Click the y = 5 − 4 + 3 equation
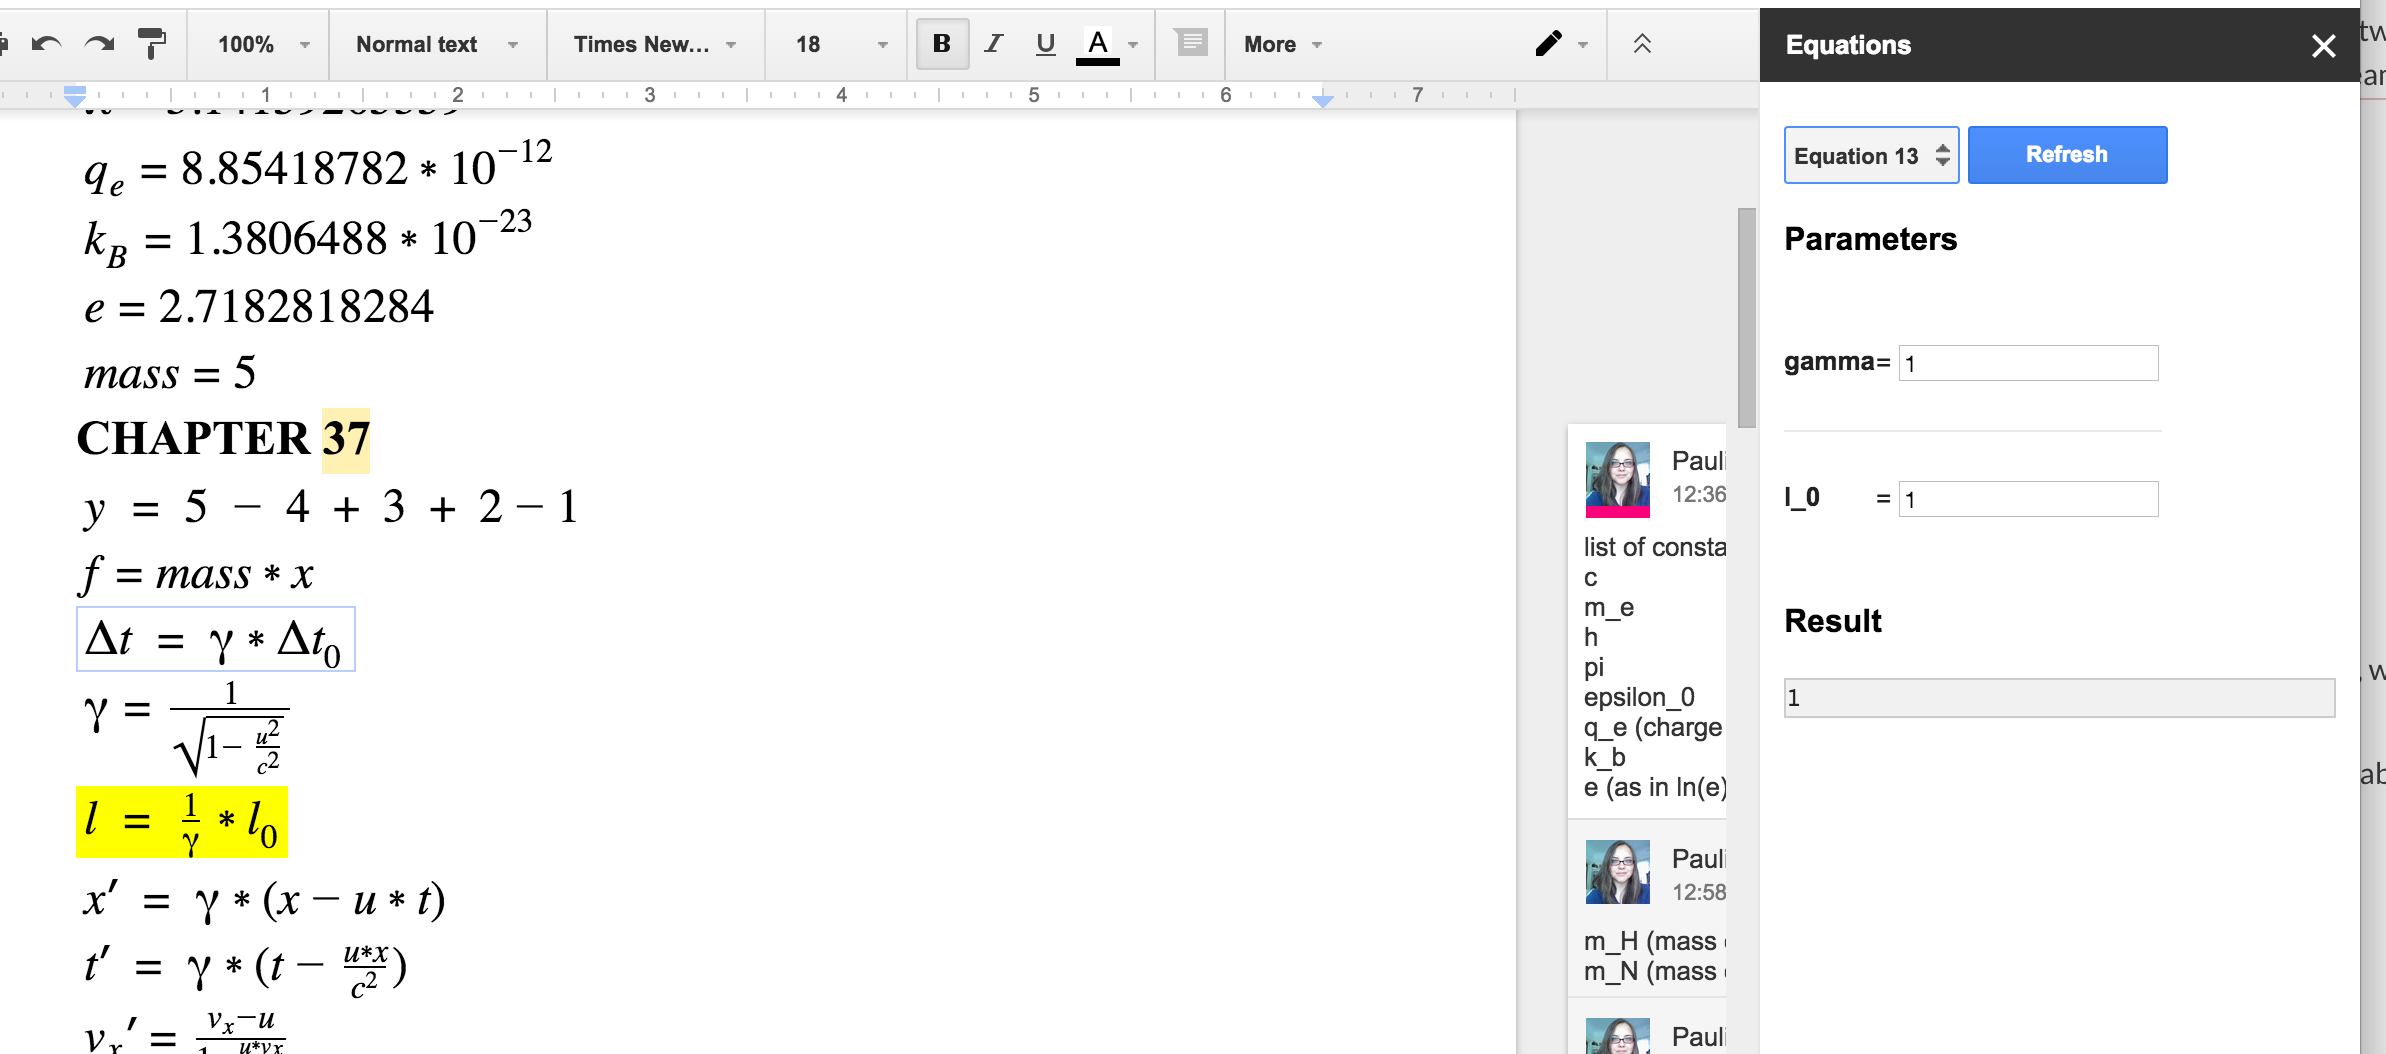Screen dimensions: 2386x1054 point(330,508)
